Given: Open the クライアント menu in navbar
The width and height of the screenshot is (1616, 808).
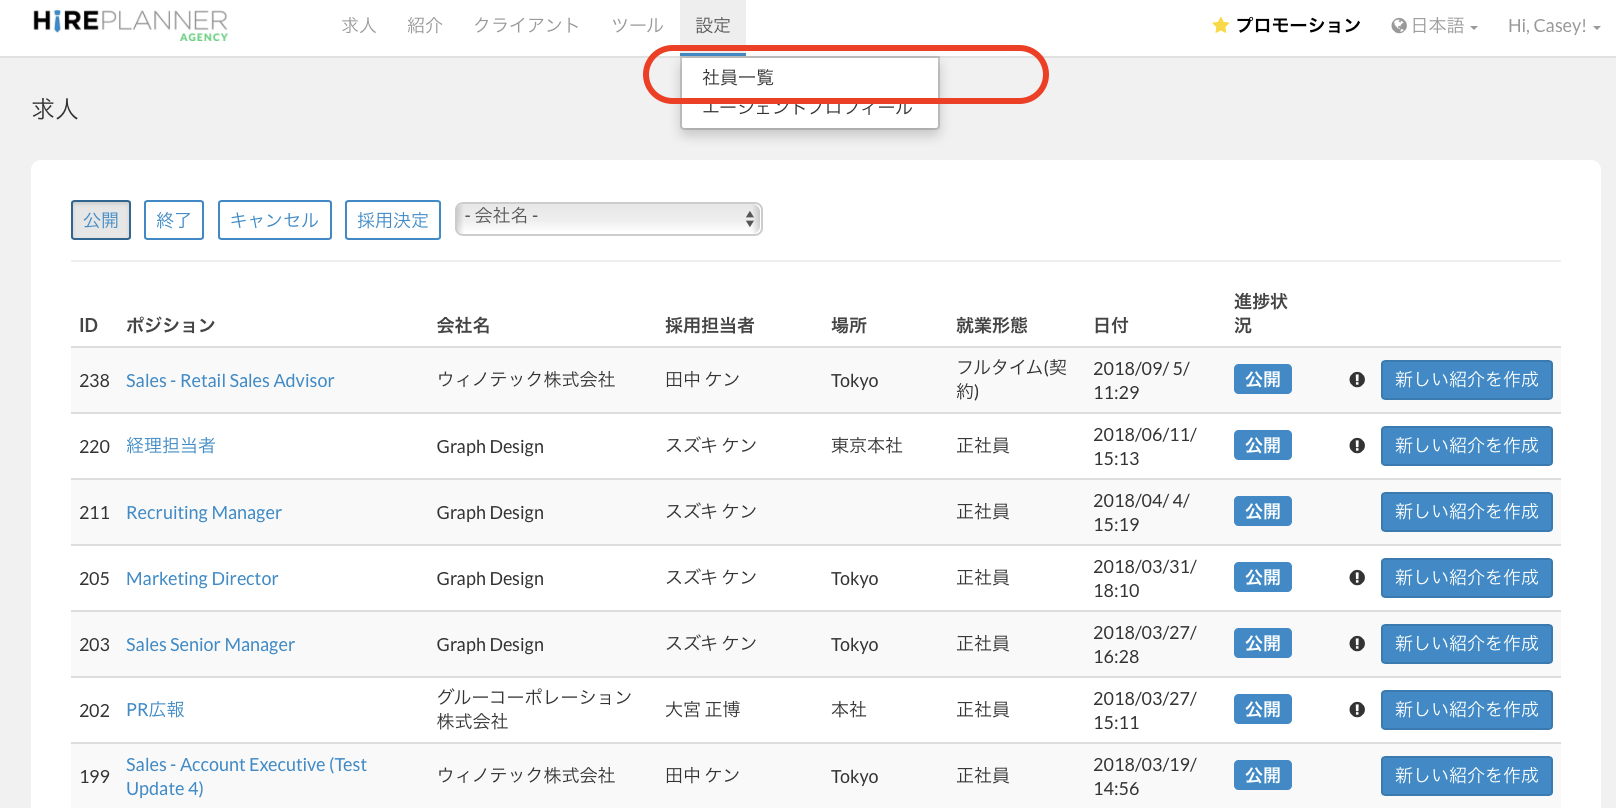Looking at the screenshot, I should pos(526,26).
